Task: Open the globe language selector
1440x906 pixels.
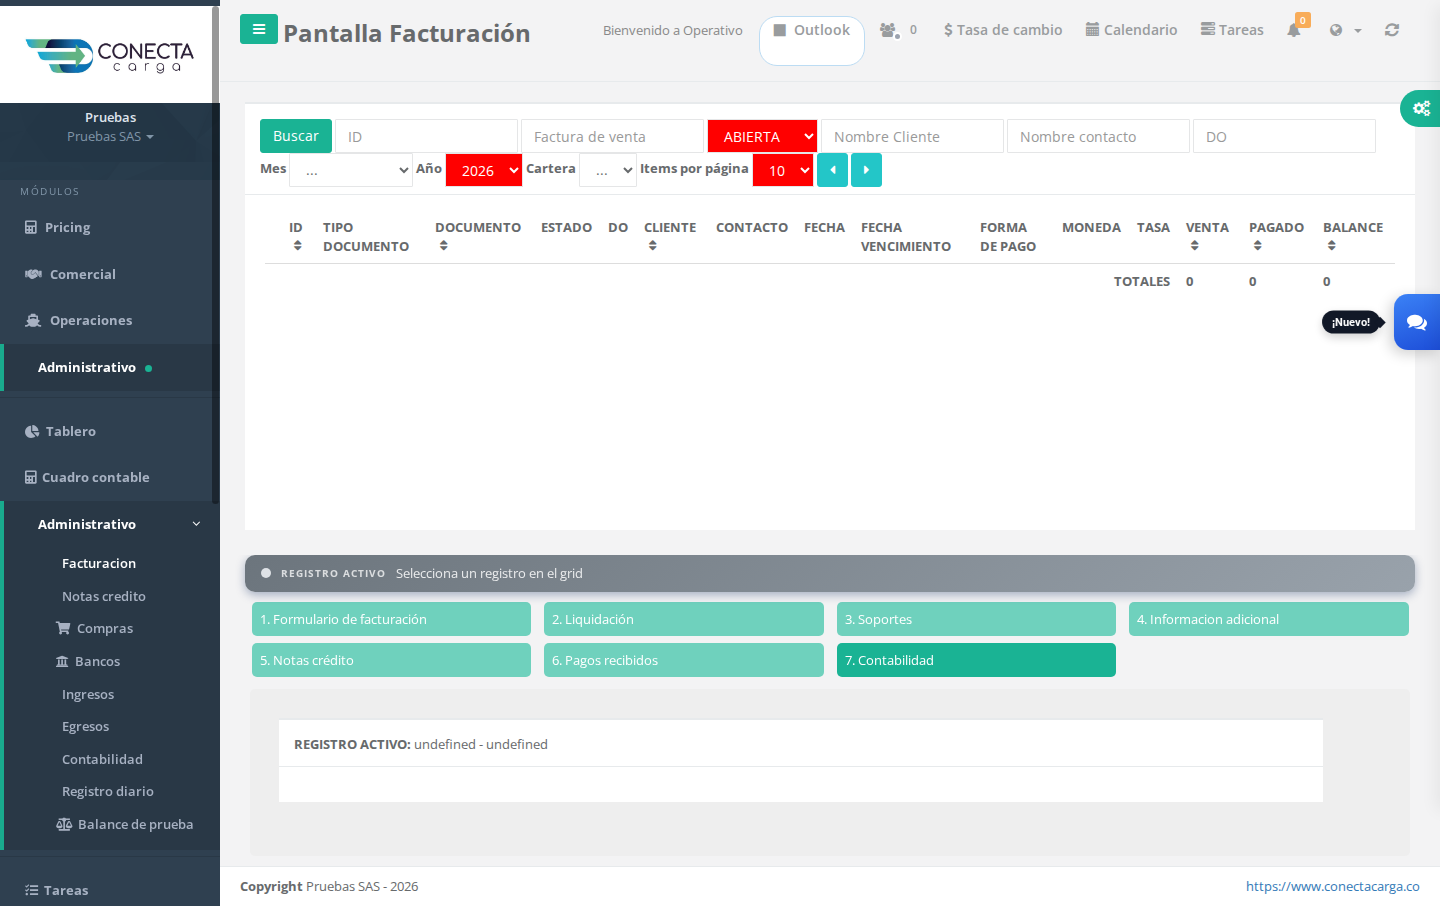Action: pyautogui.click(x=1345, y=30)
